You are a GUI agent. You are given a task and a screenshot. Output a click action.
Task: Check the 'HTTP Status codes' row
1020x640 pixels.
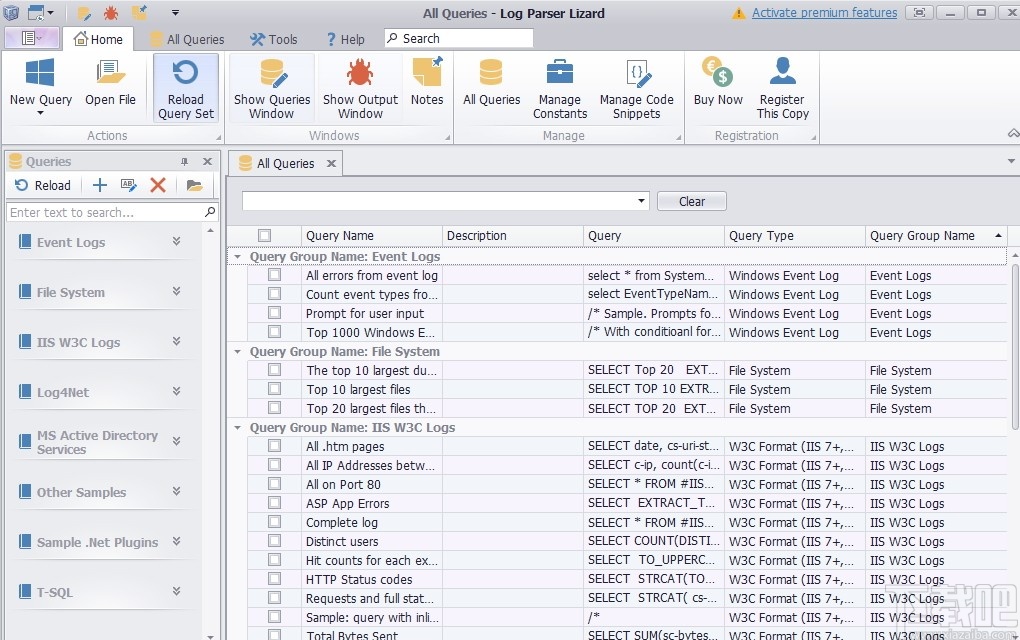(x=275, y=579)
